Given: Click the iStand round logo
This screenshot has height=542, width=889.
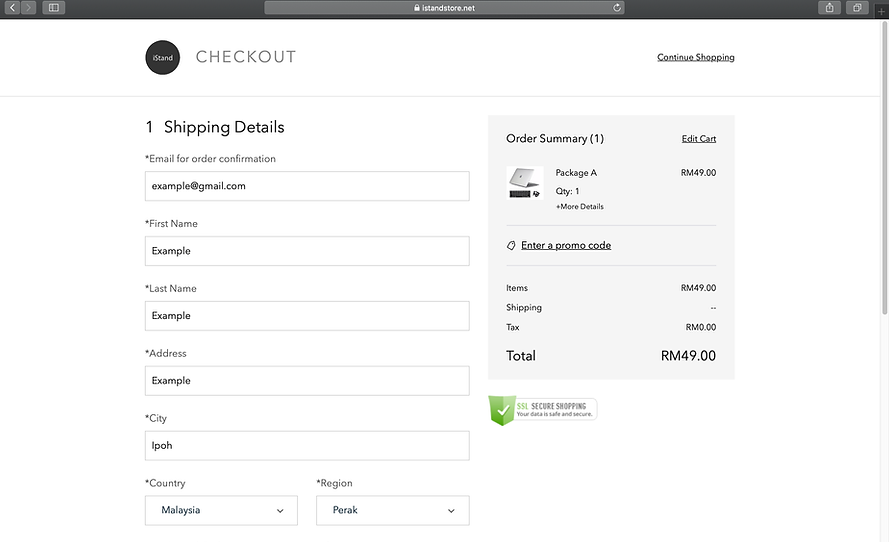Looking at the screenshot, I should tap(163, 57).
